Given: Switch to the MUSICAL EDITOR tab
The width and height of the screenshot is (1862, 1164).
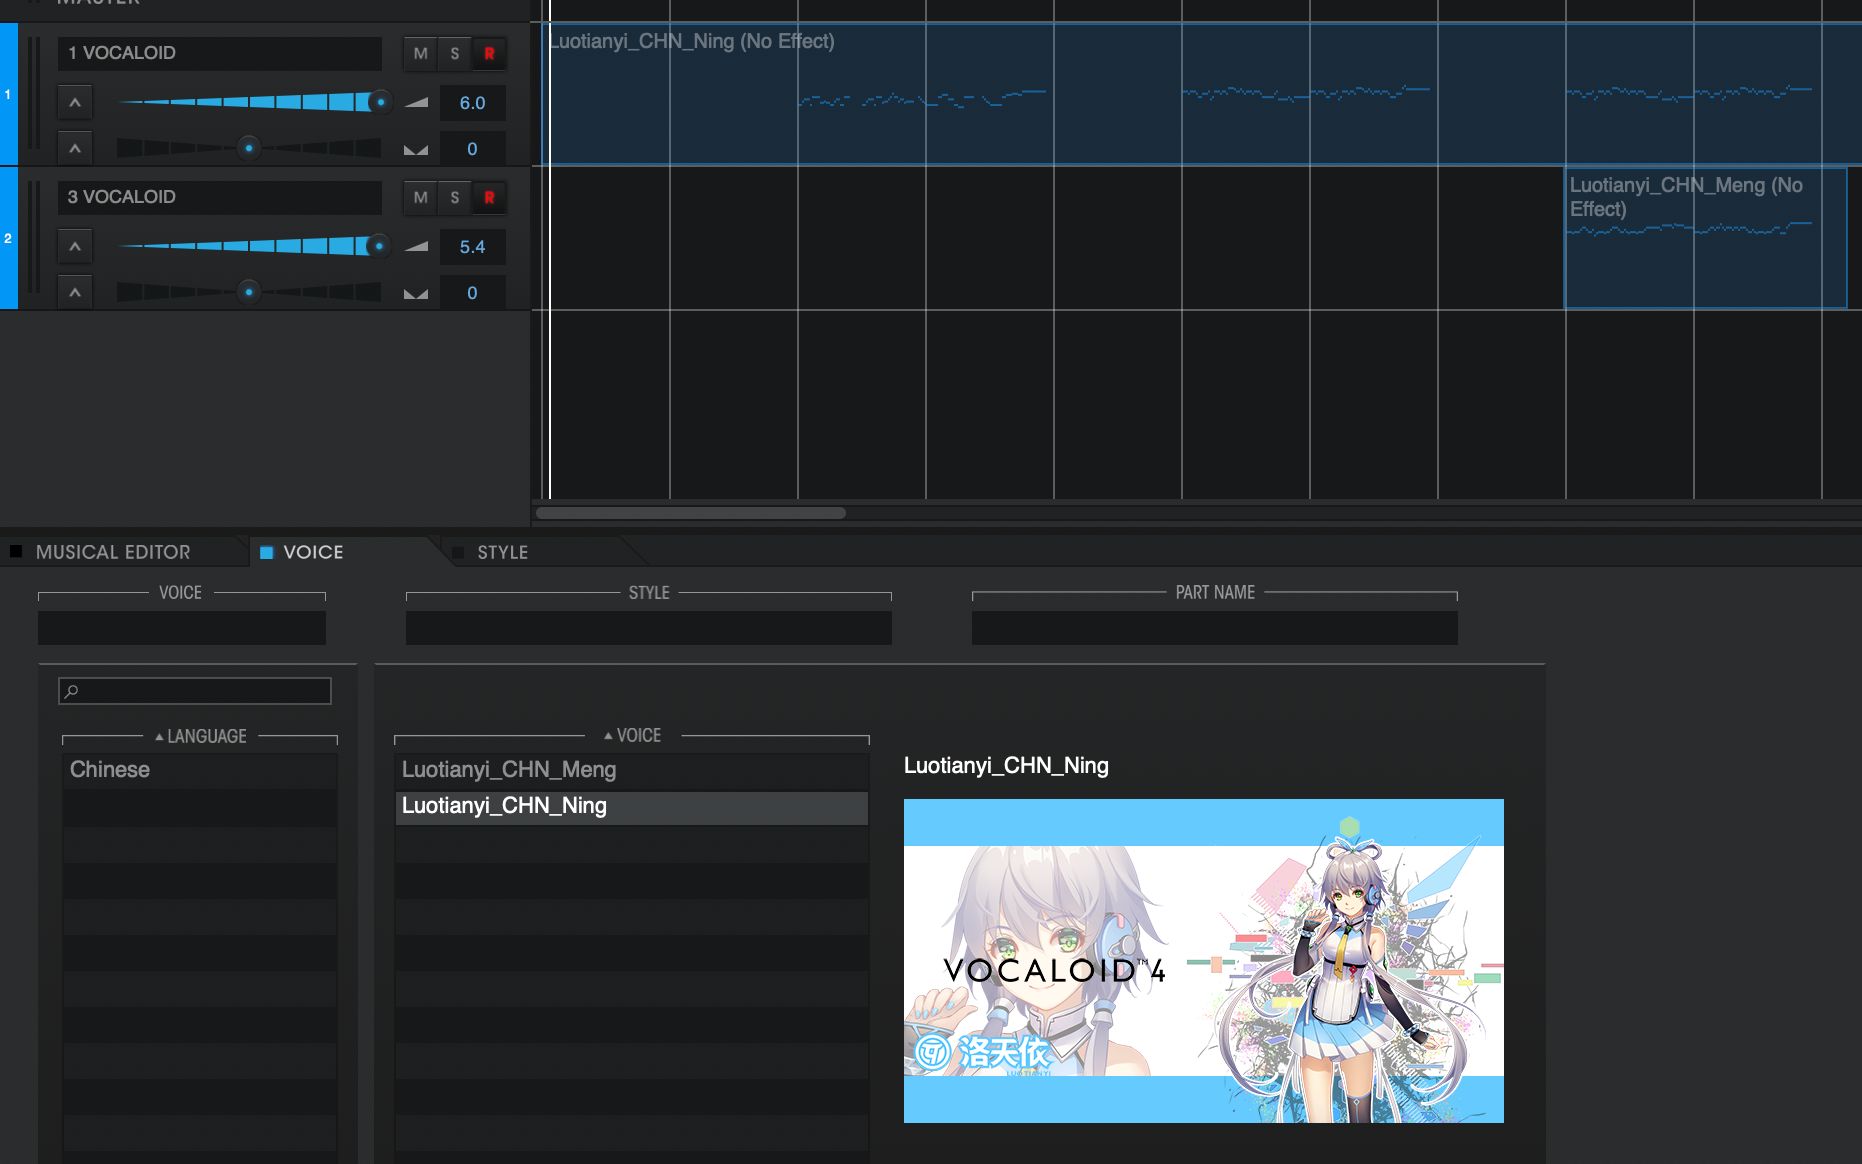Looking at the screenshot, I should (113, 552).
